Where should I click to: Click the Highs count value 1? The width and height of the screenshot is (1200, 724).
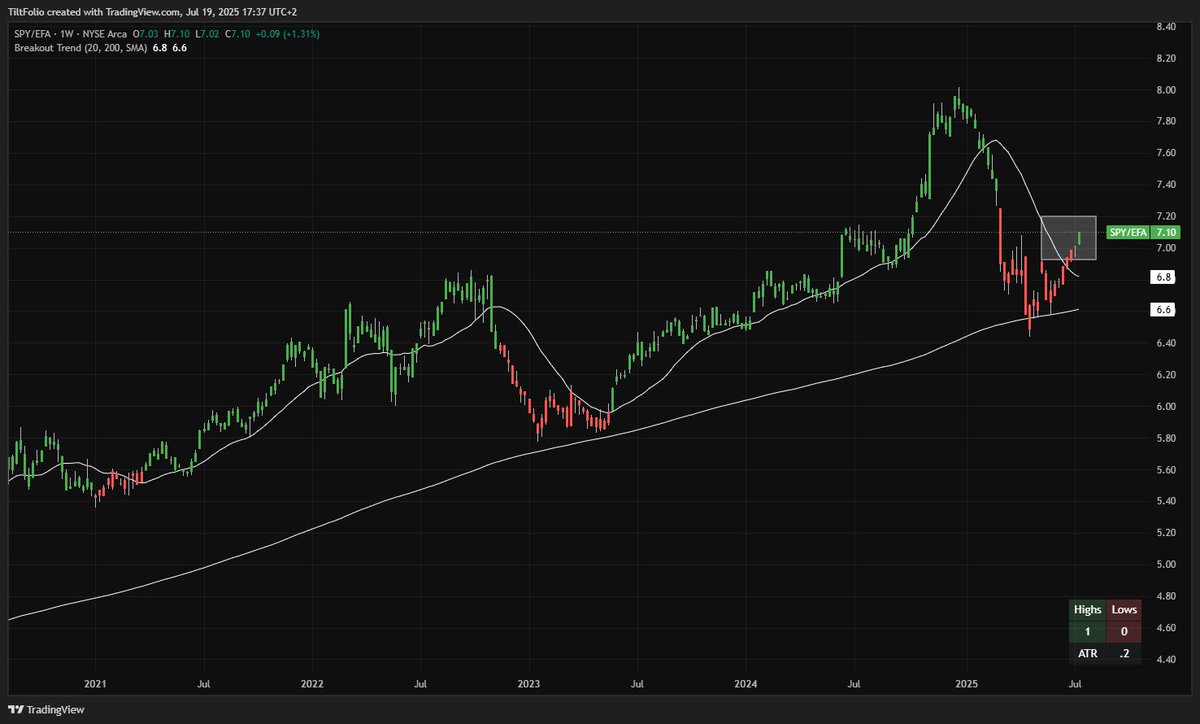[1088, 632]
